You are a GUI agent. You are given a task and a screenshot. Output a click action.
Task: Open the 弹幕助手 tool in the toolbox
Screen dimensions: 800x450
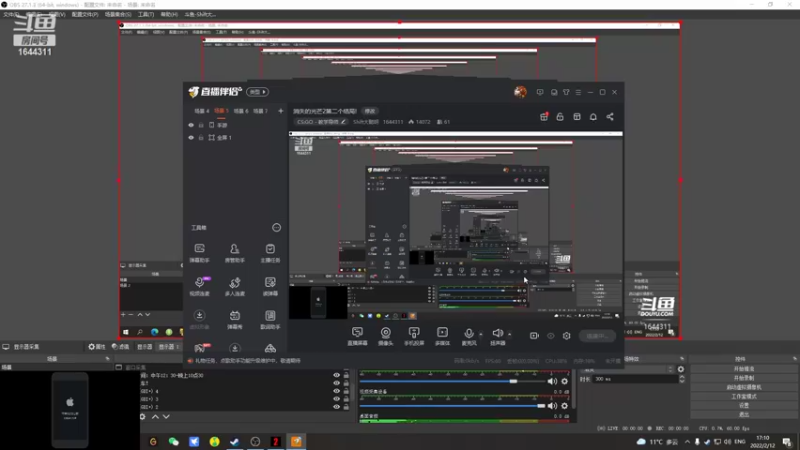[x=199, y=253]
